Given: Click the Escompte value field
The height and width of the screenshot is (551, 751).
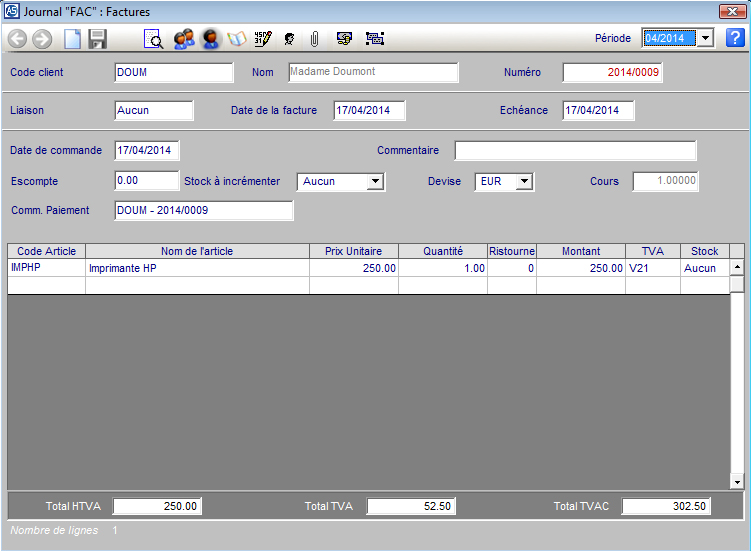Looking at the screenshot, I should (x=146, y=181).
